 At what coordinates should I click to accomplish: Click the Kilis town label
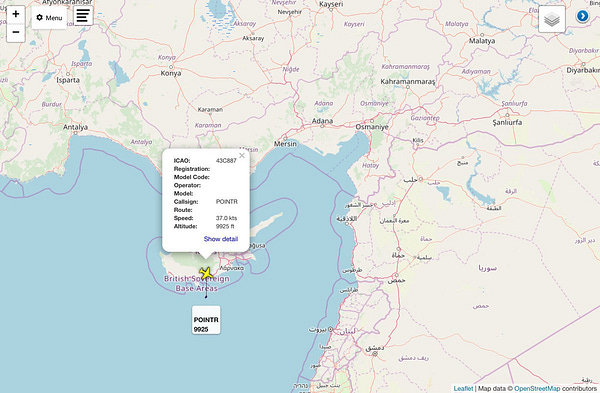point(418,140)
